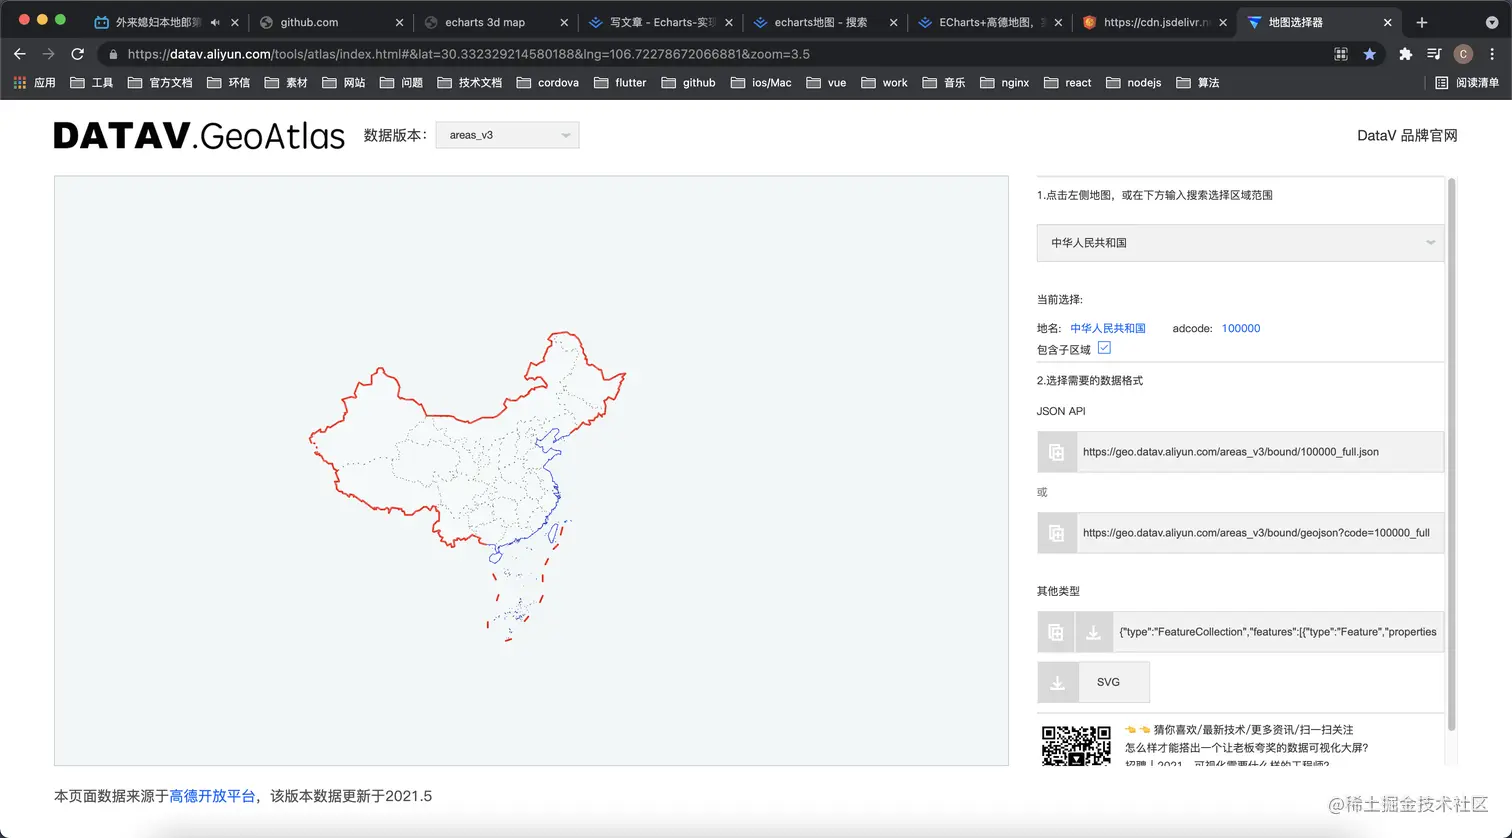Open the github bookmark folder
This screenshot has height=838, width=1512.
coord(689,83)
